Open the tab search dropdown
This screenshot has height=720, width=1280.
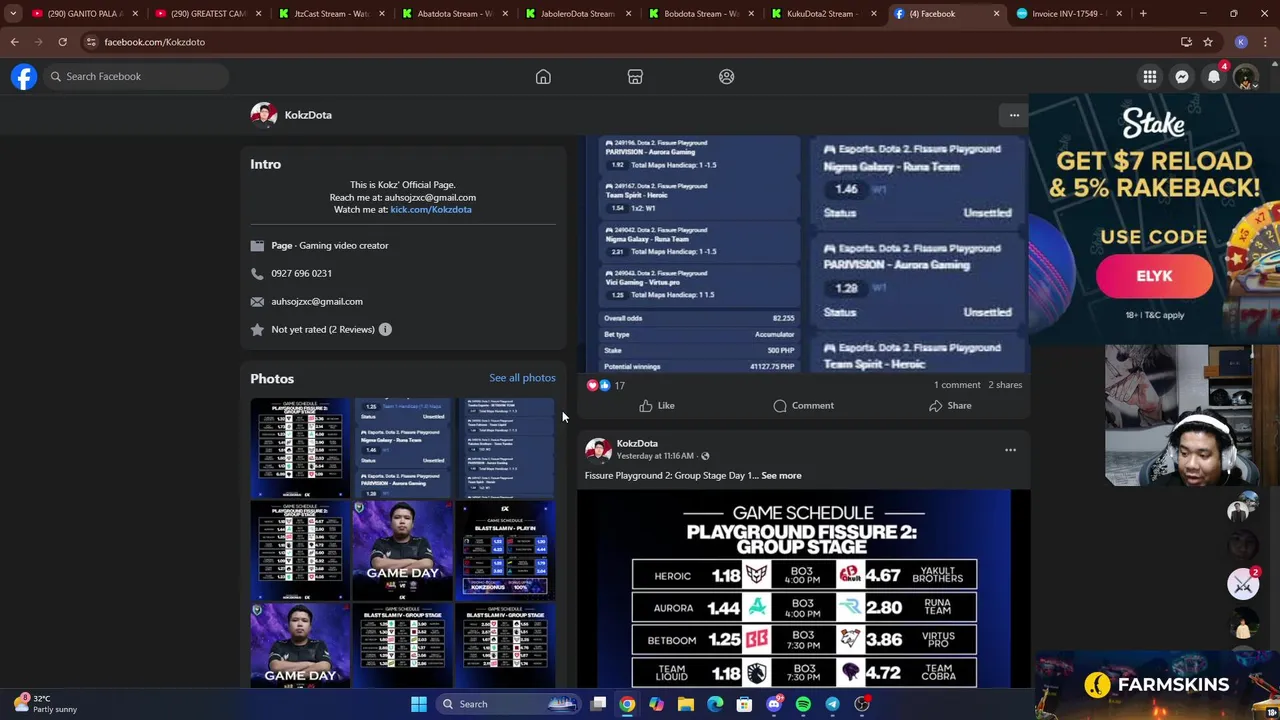(x=13, y=14)
